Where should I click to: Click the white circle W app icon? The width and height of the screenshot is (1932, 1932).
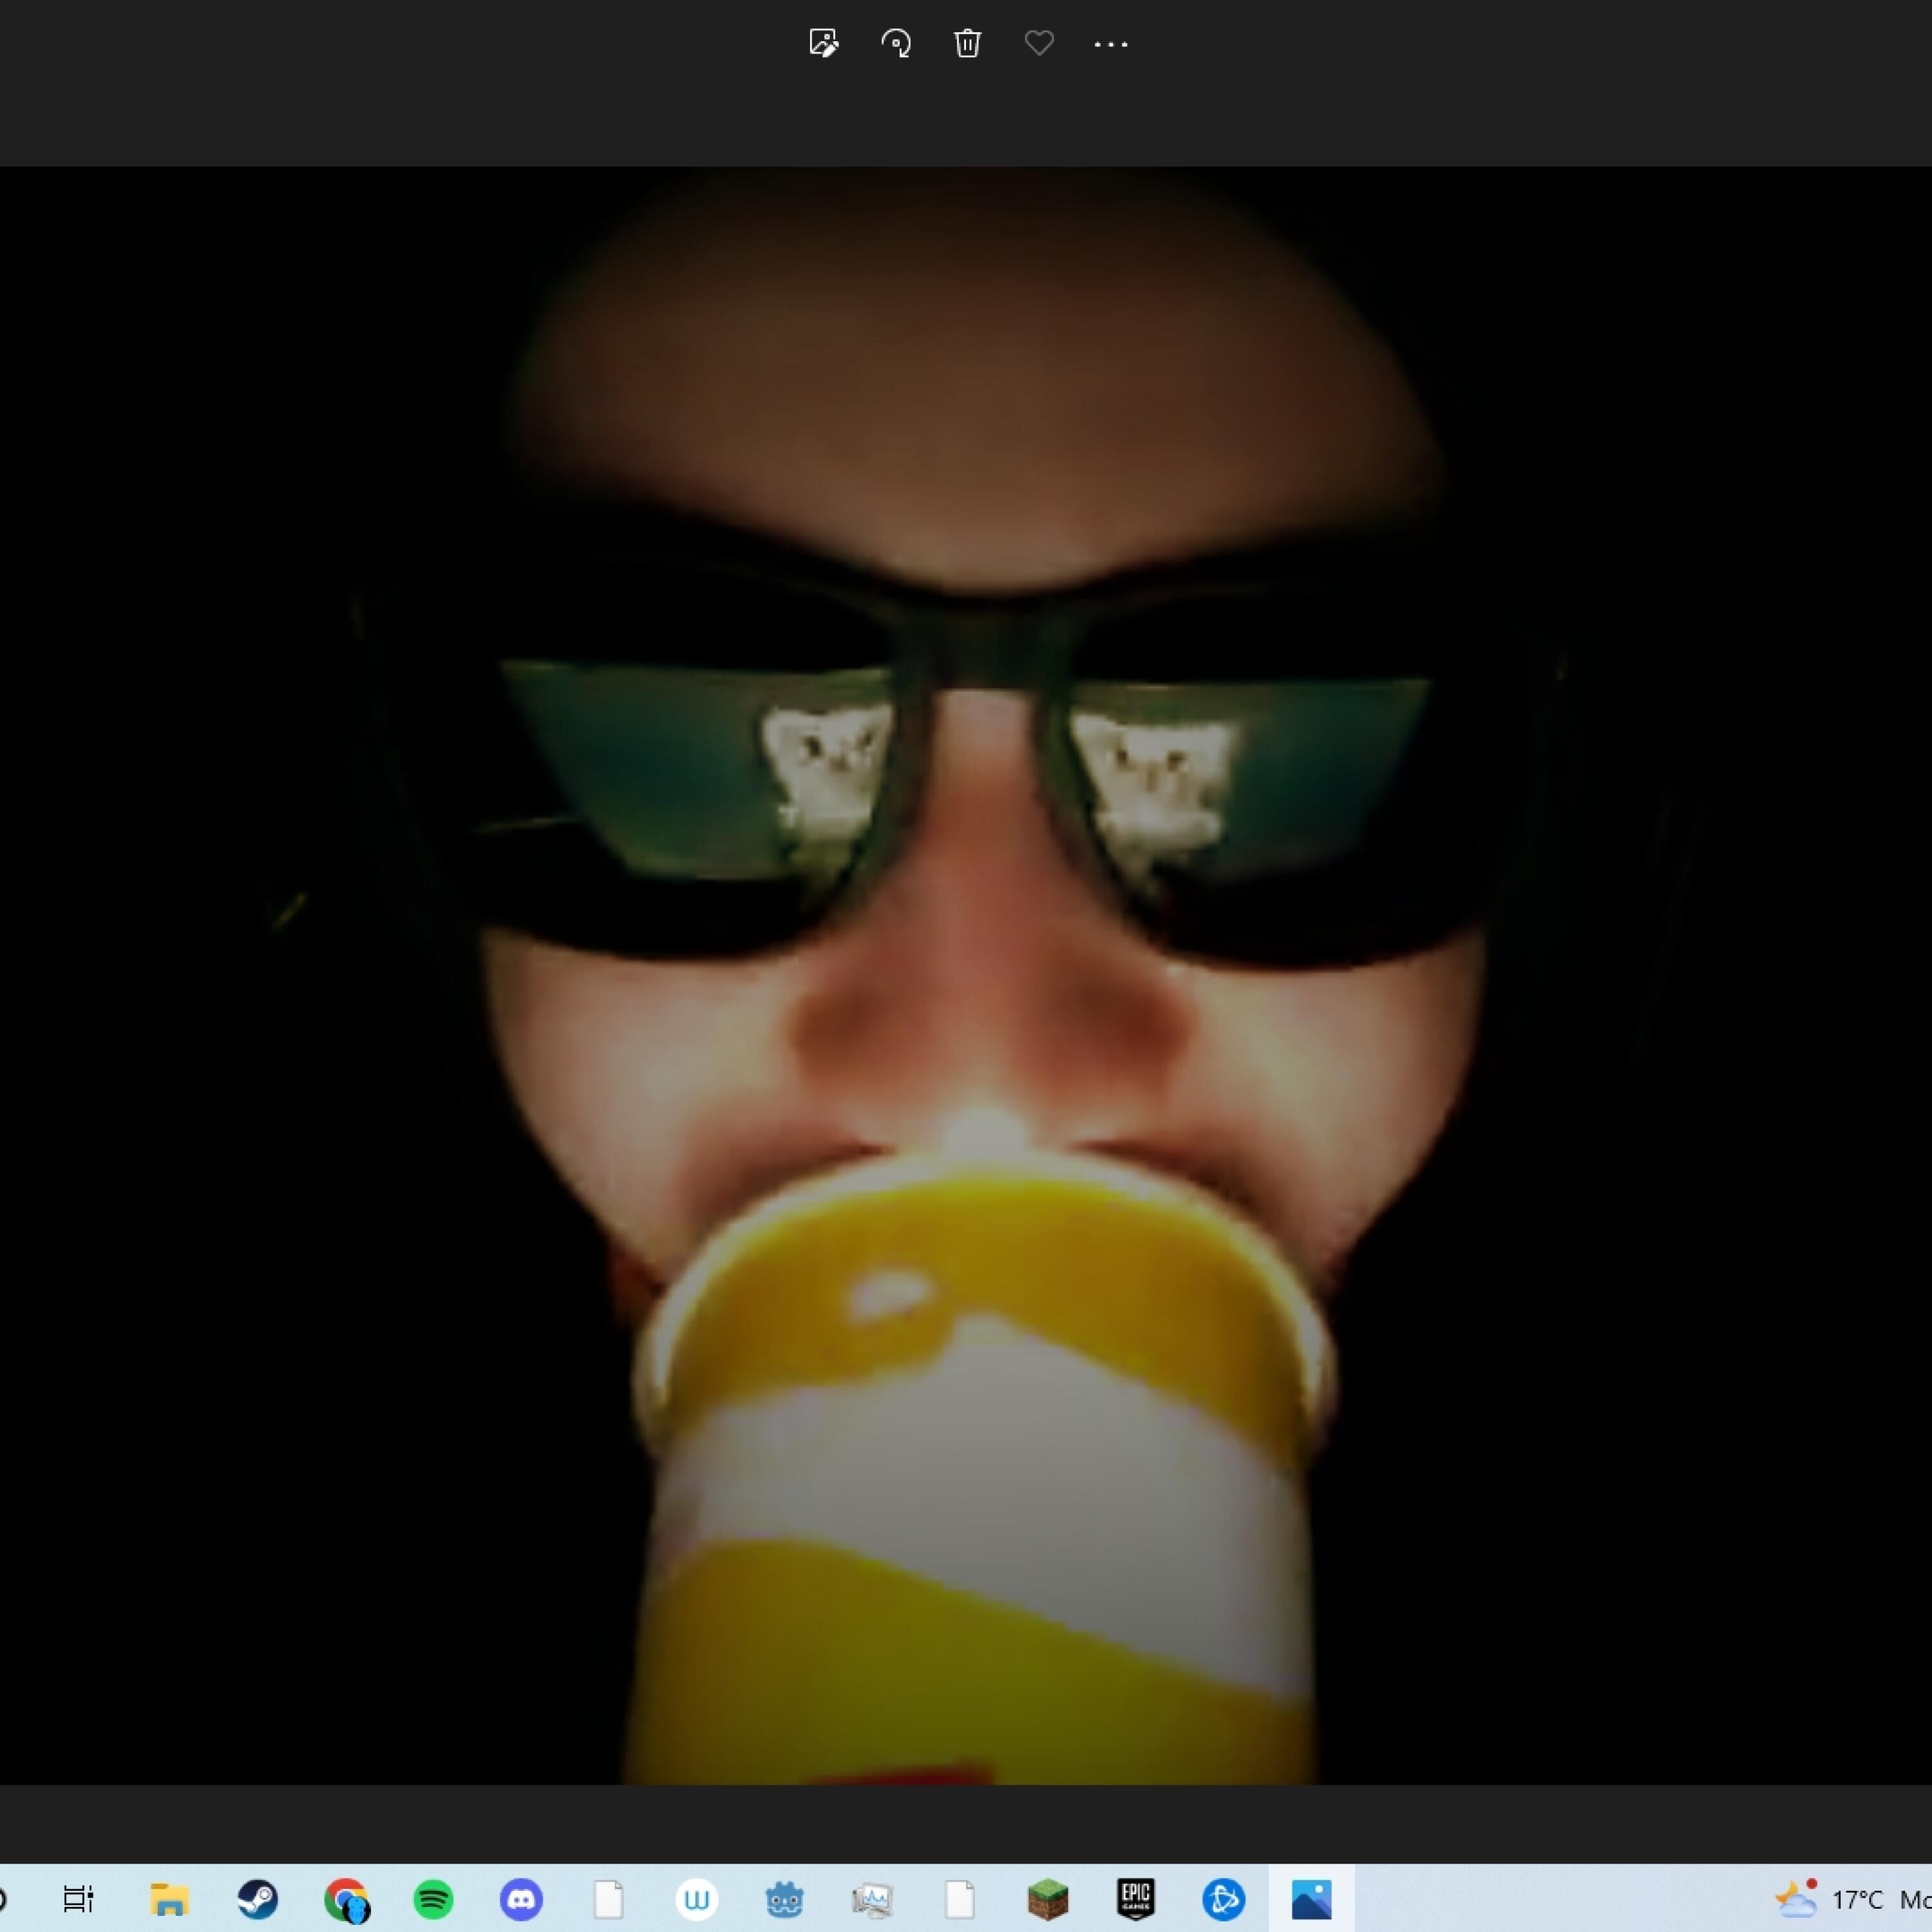click(696, 1898)
